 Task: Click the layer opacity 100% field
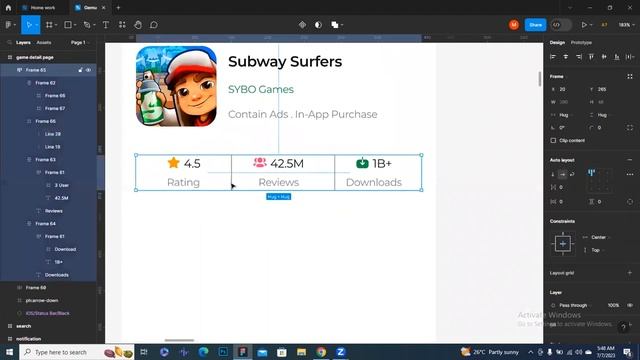(613, 305)
